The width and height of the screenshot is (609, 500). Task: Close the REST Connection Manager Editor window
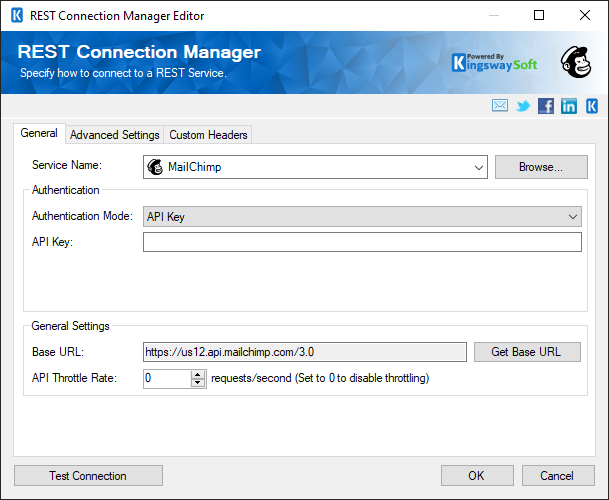point(585,16)
